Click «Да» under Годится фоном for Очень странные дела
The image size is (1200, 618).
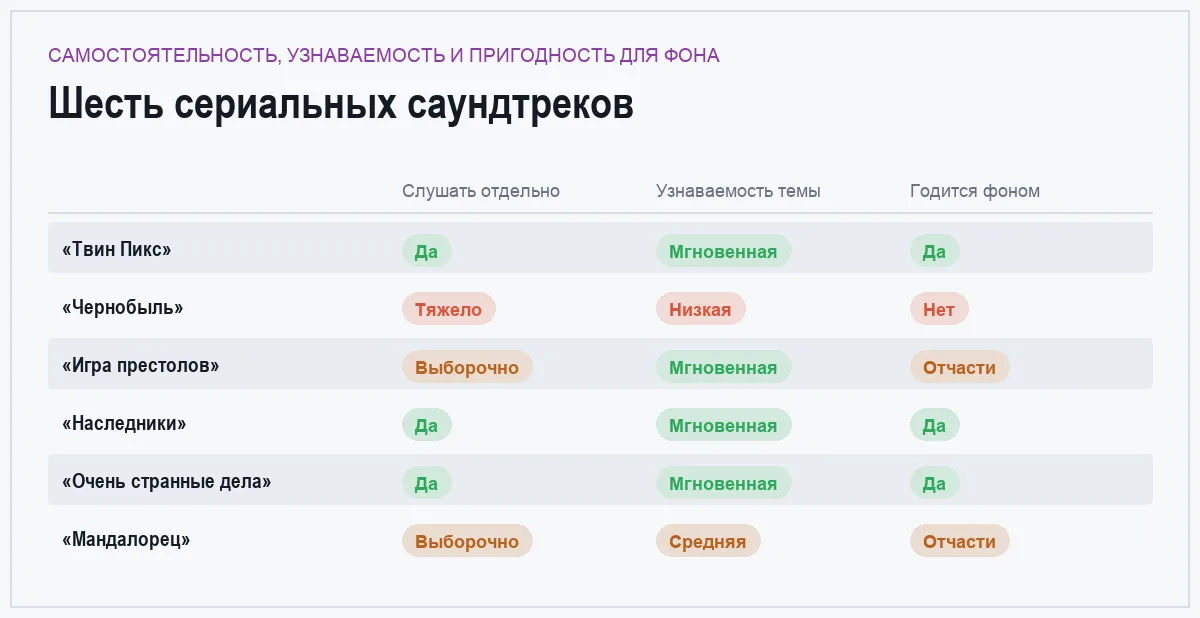tap(935, 483)
